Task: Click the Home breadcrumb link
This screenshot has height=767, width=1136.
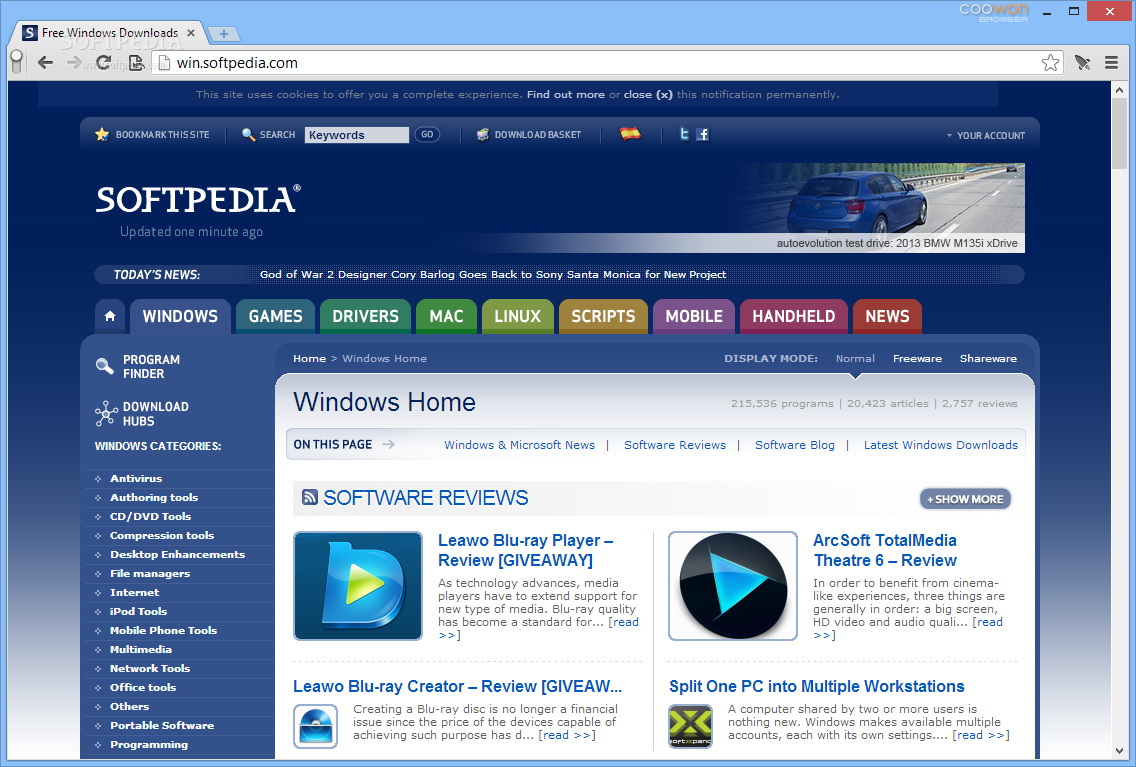Action: (x=309, y=359)
